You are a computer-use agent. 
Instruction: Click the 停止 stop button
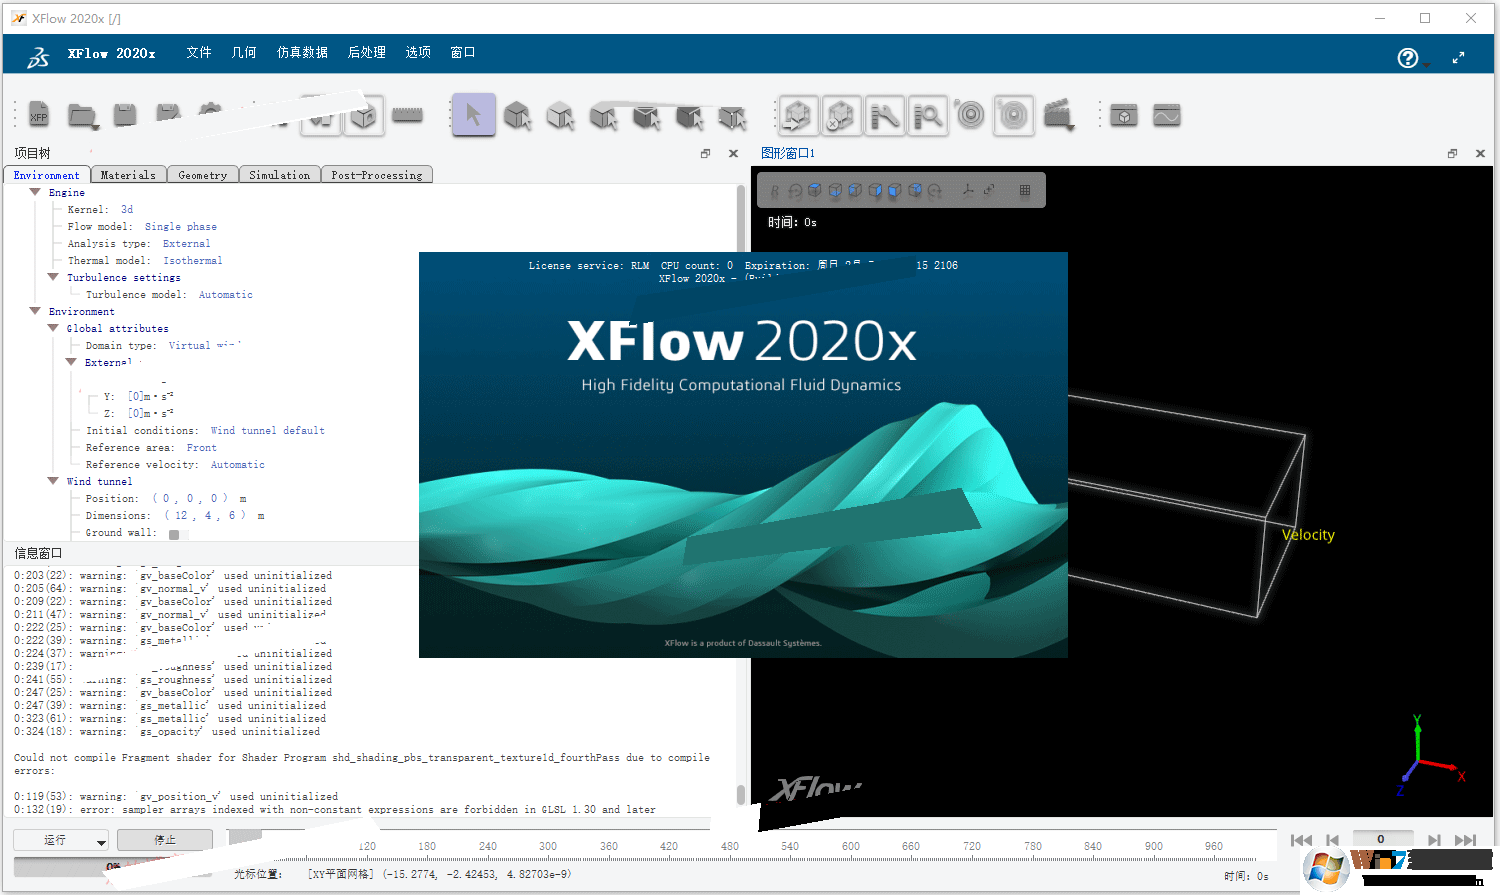[x=165, y=840]
